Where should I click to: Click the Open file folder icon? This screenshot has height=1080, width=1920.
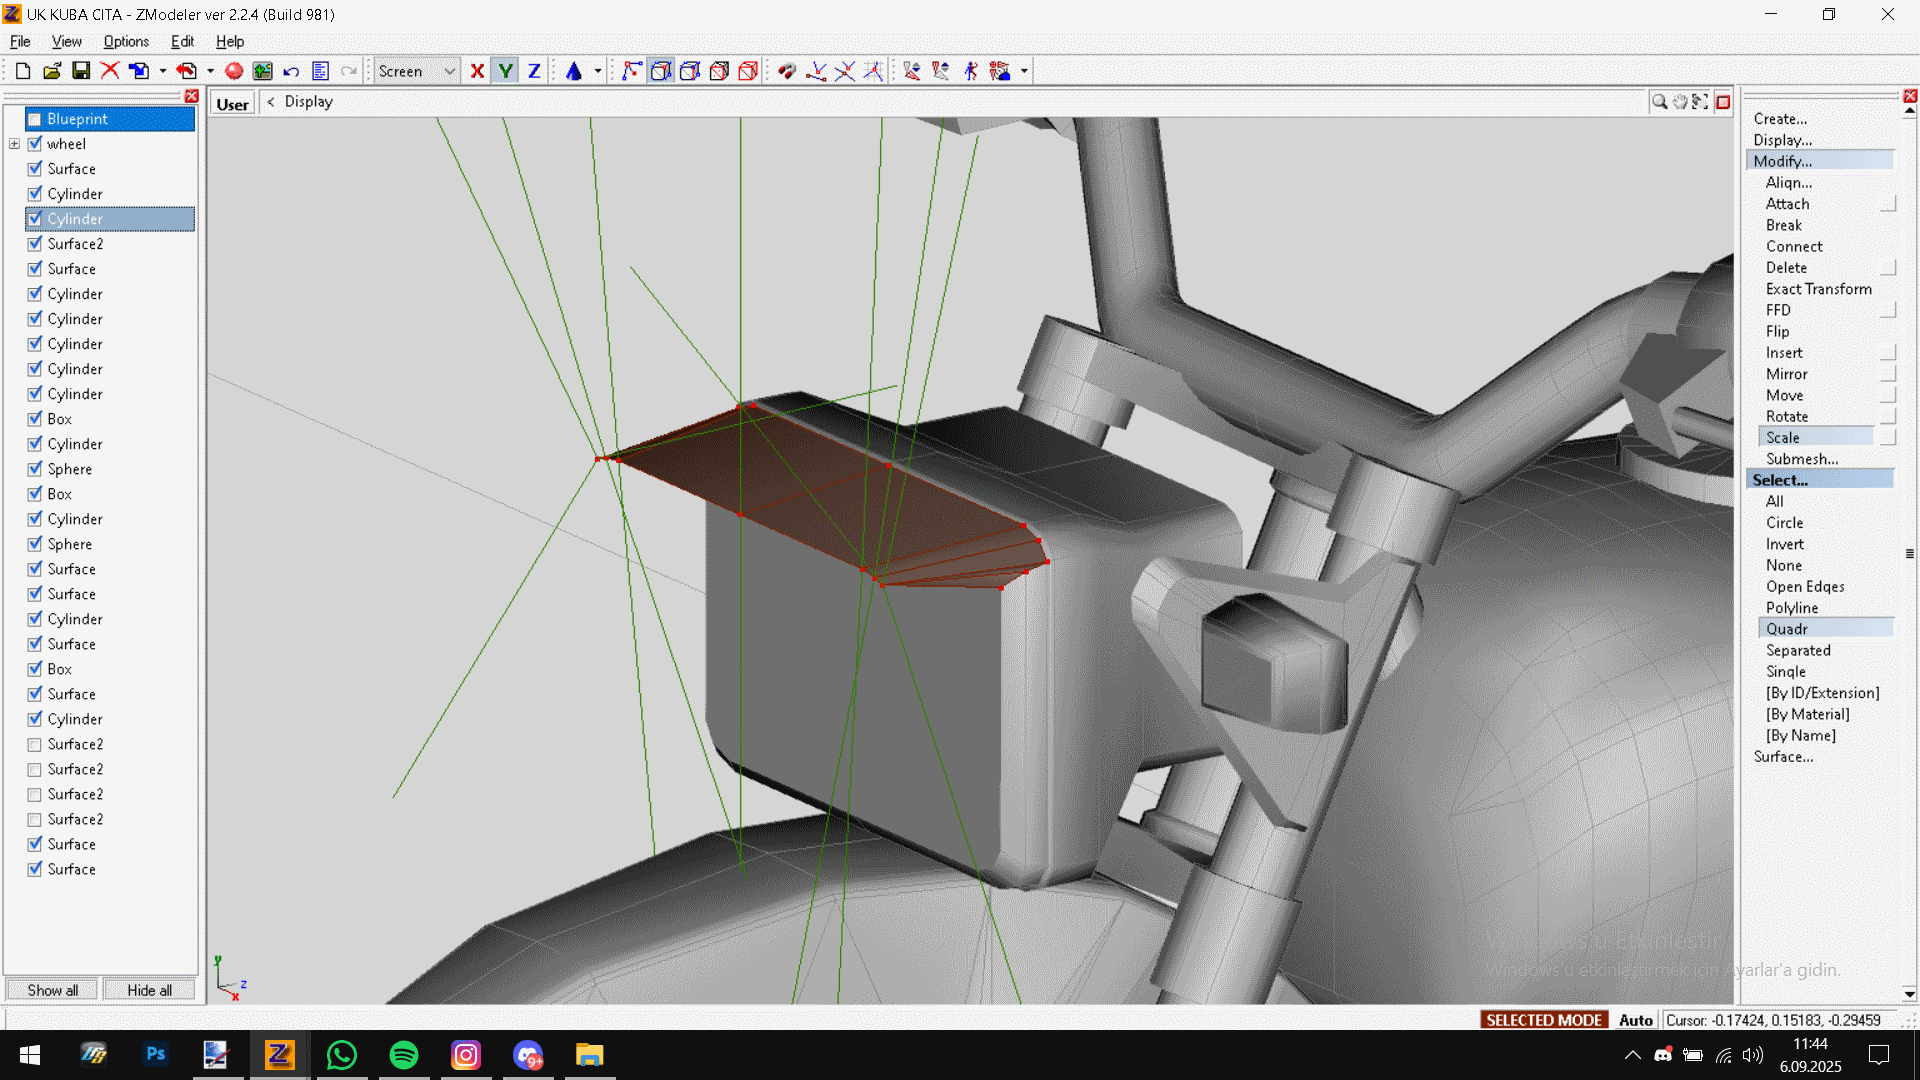coord(52,71)
